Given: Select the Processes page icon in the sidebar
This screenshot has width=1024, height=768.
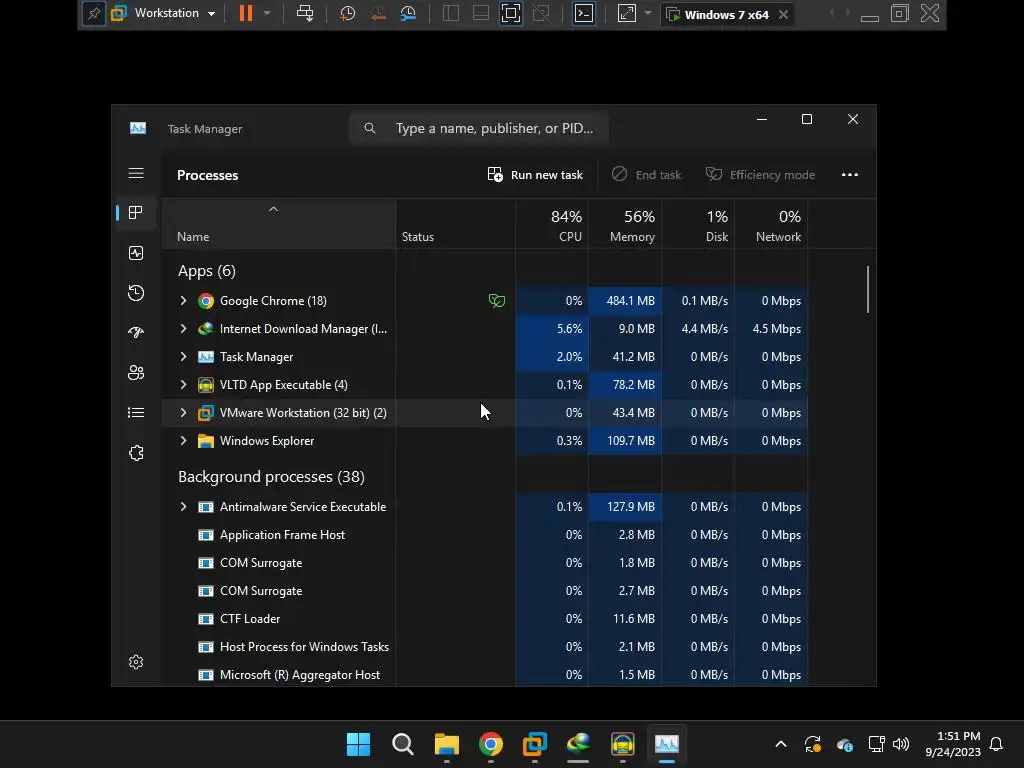Looking at the screenshot, I should (136, 213).
